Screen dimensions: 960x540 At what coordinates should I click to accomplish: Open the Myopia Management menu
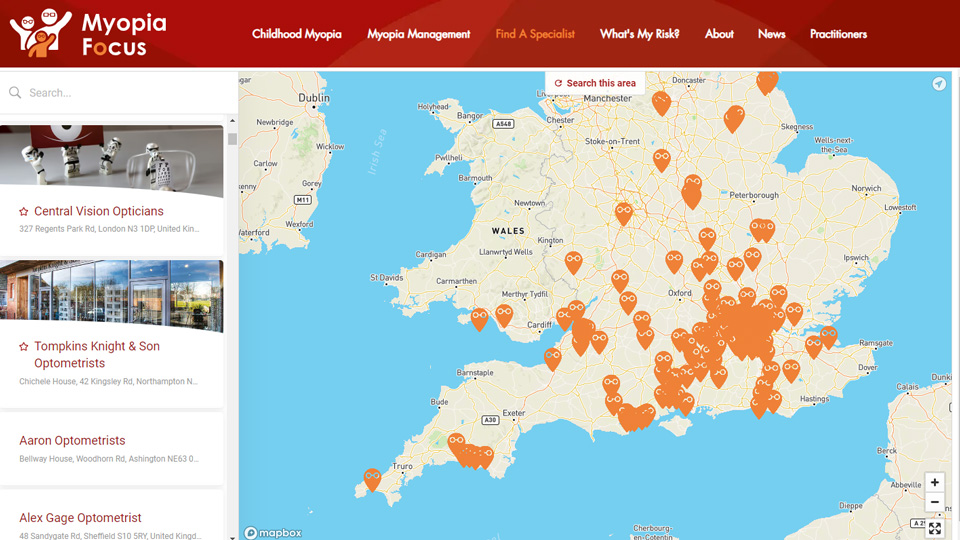419,34
